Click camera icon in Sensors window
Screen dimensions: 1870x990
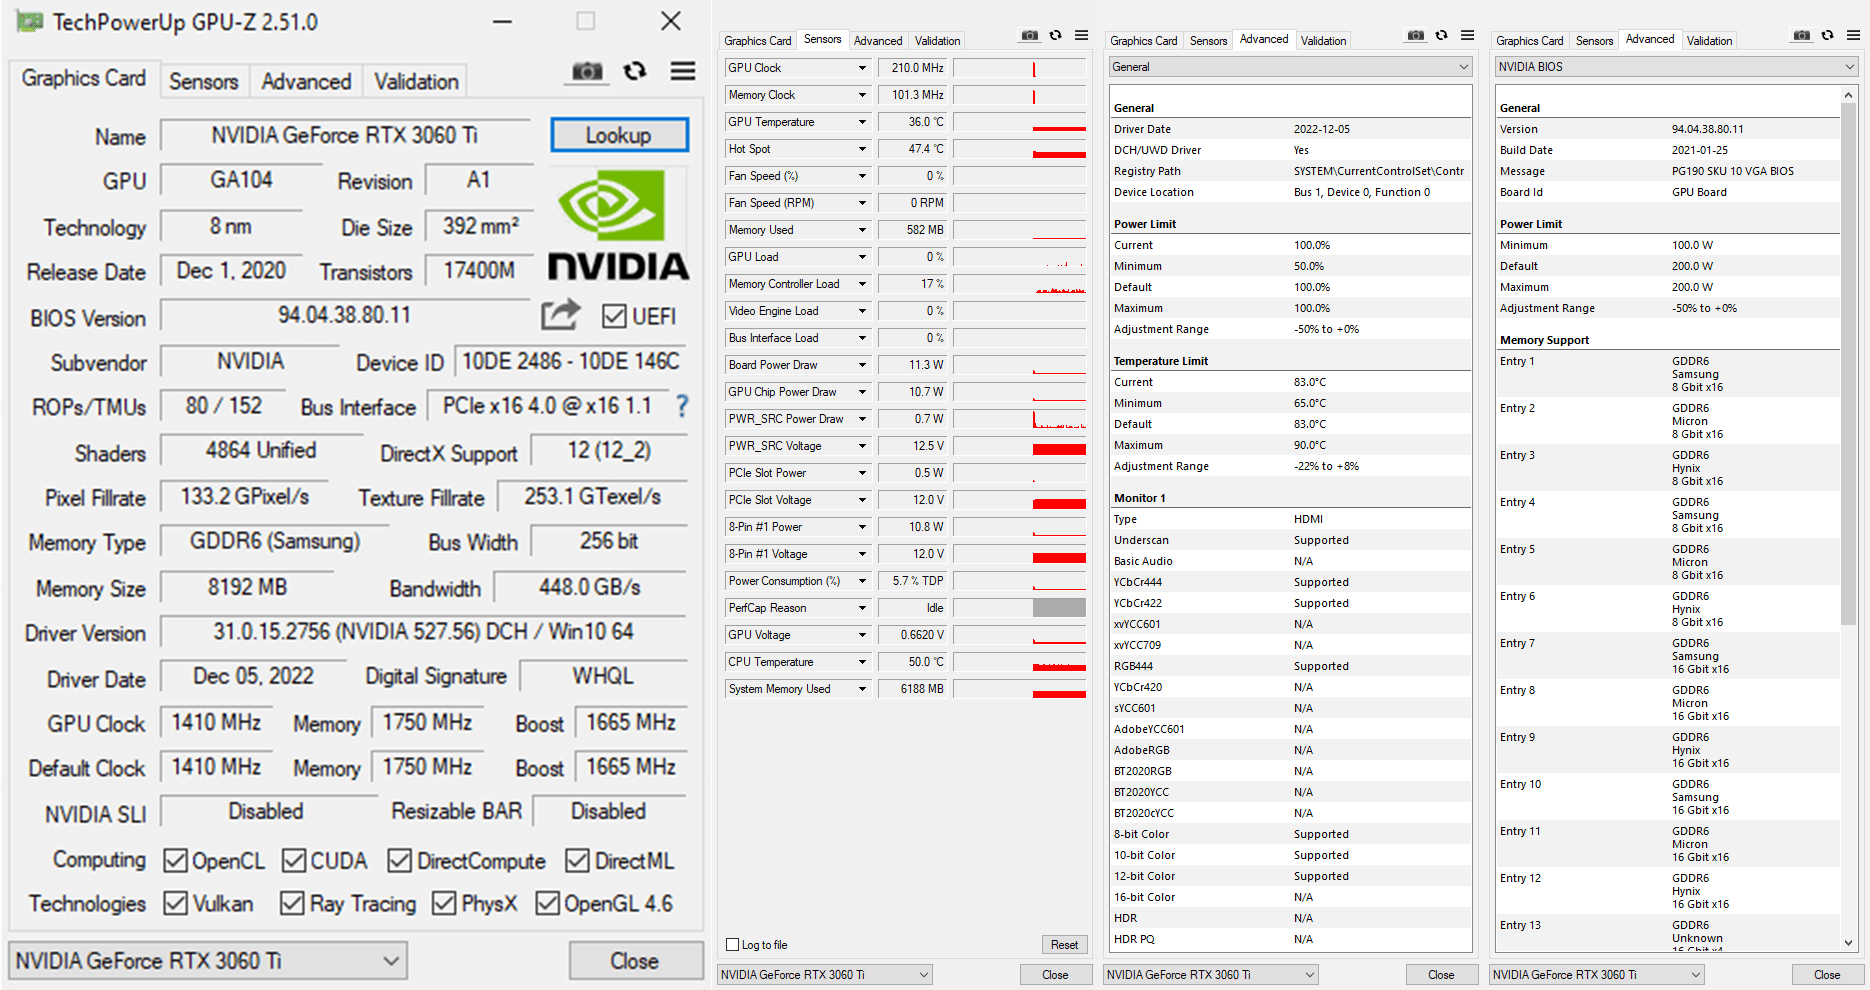1029,35
